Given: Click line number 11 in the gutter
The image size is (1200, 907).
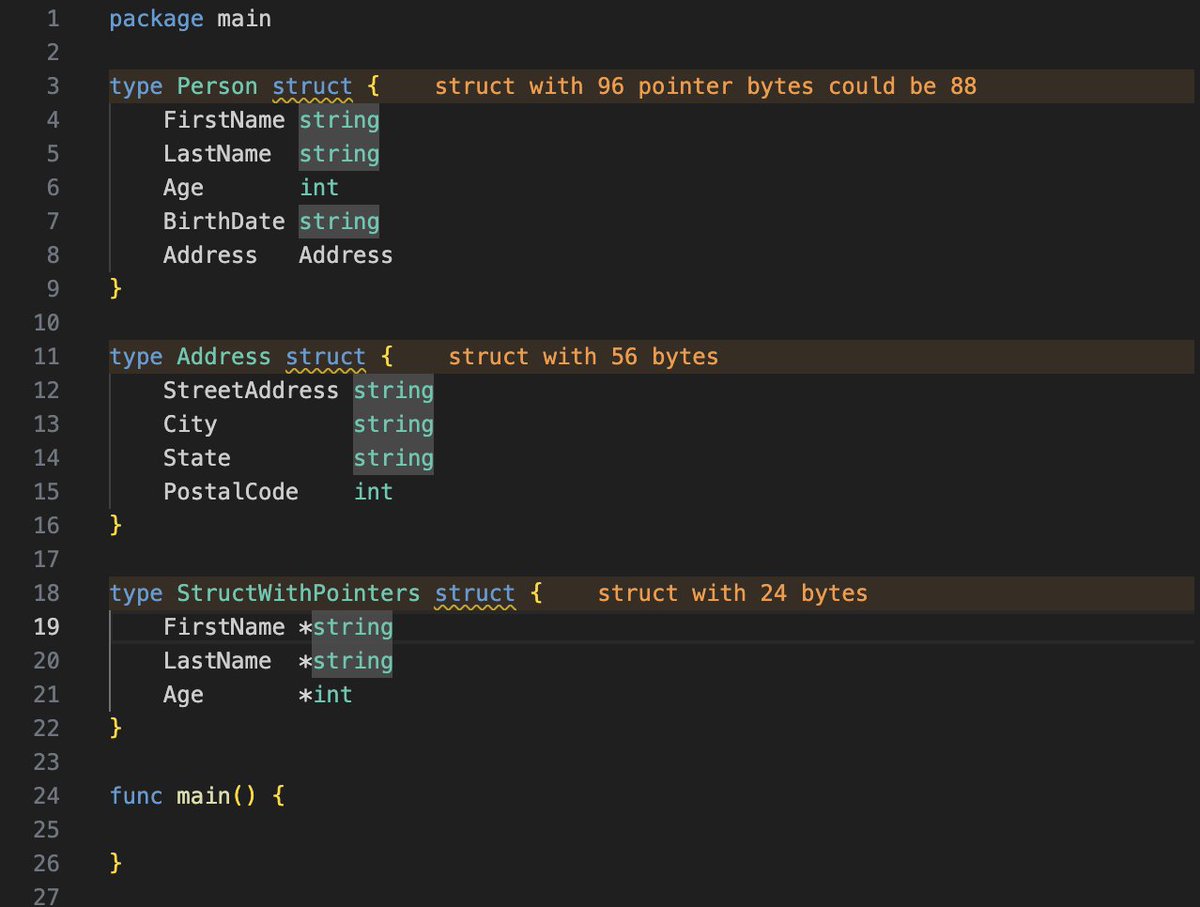Looking at the screenshot, I should coord(47,357).
